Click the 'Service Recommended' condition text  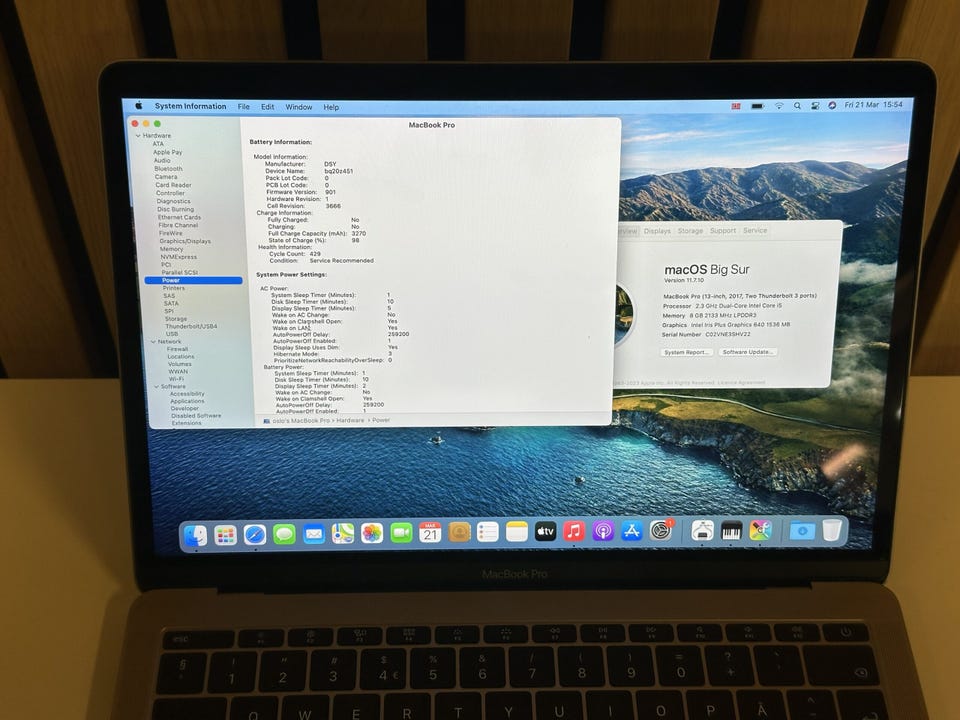(x=342, y=261)
